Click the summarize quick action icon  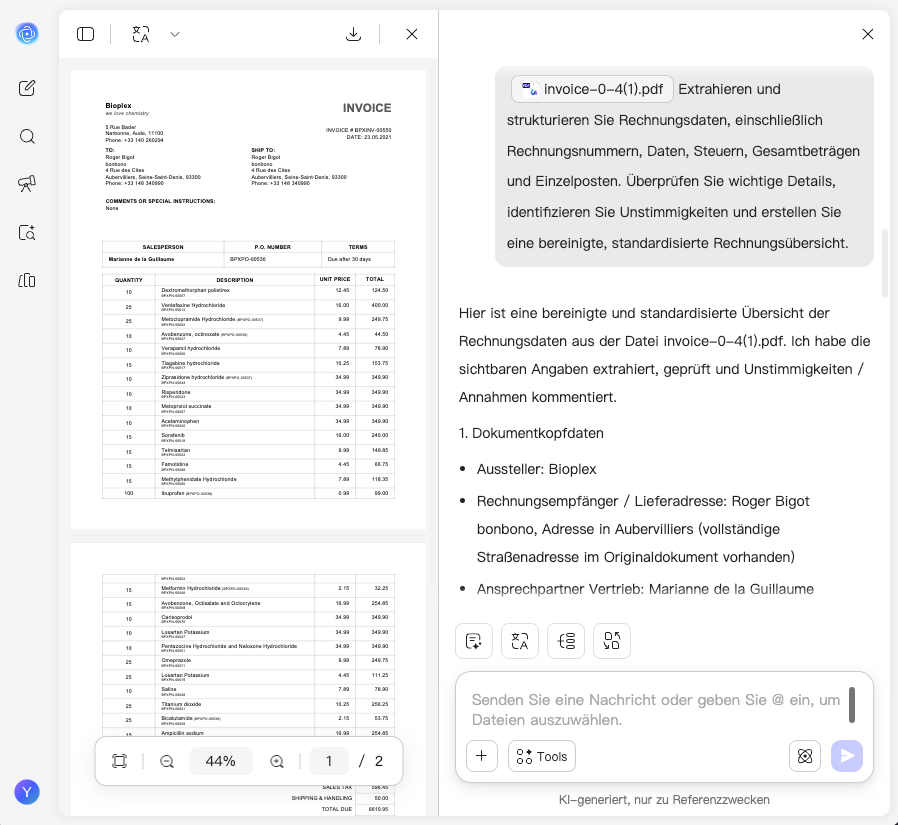(474, 641)
